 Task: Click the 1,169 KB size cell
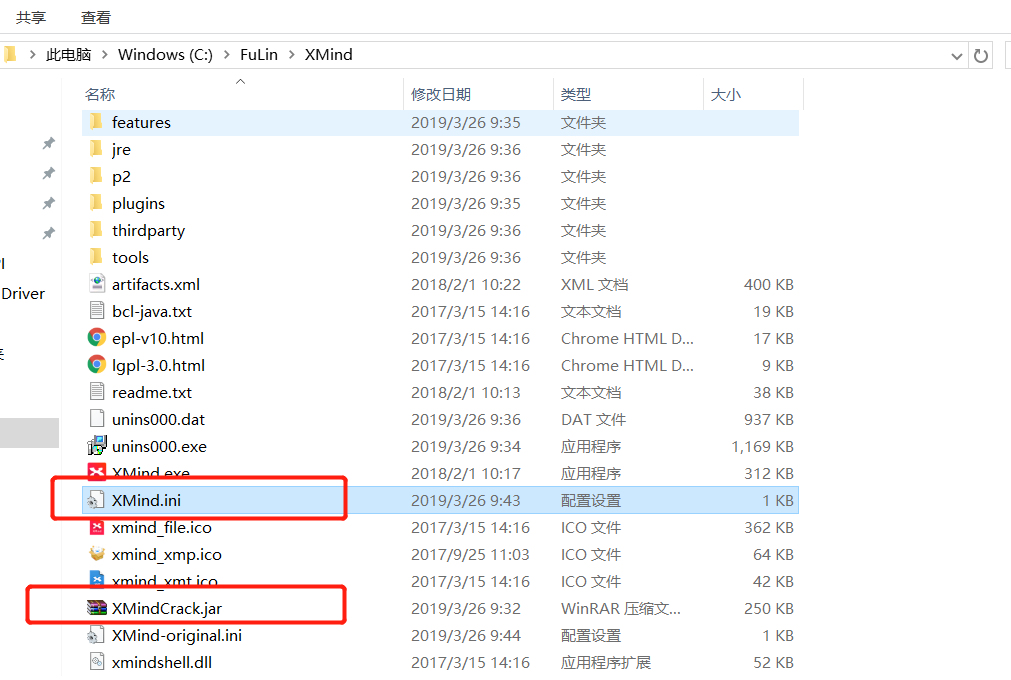[762, 447]
